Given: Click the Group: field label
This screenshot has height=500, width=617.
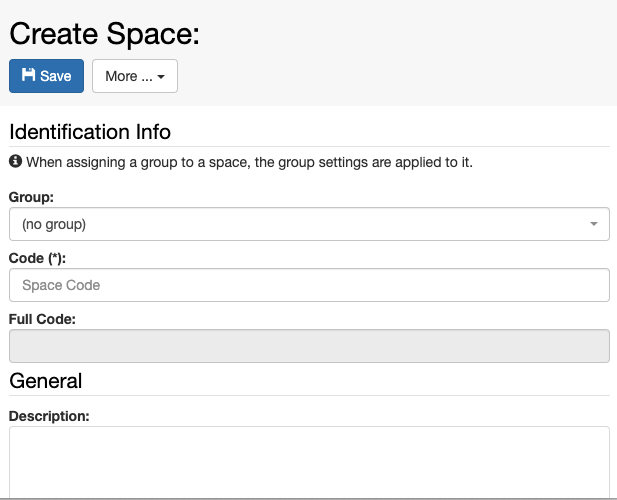Looking at the screenshot, I should [x=31, y=197].
